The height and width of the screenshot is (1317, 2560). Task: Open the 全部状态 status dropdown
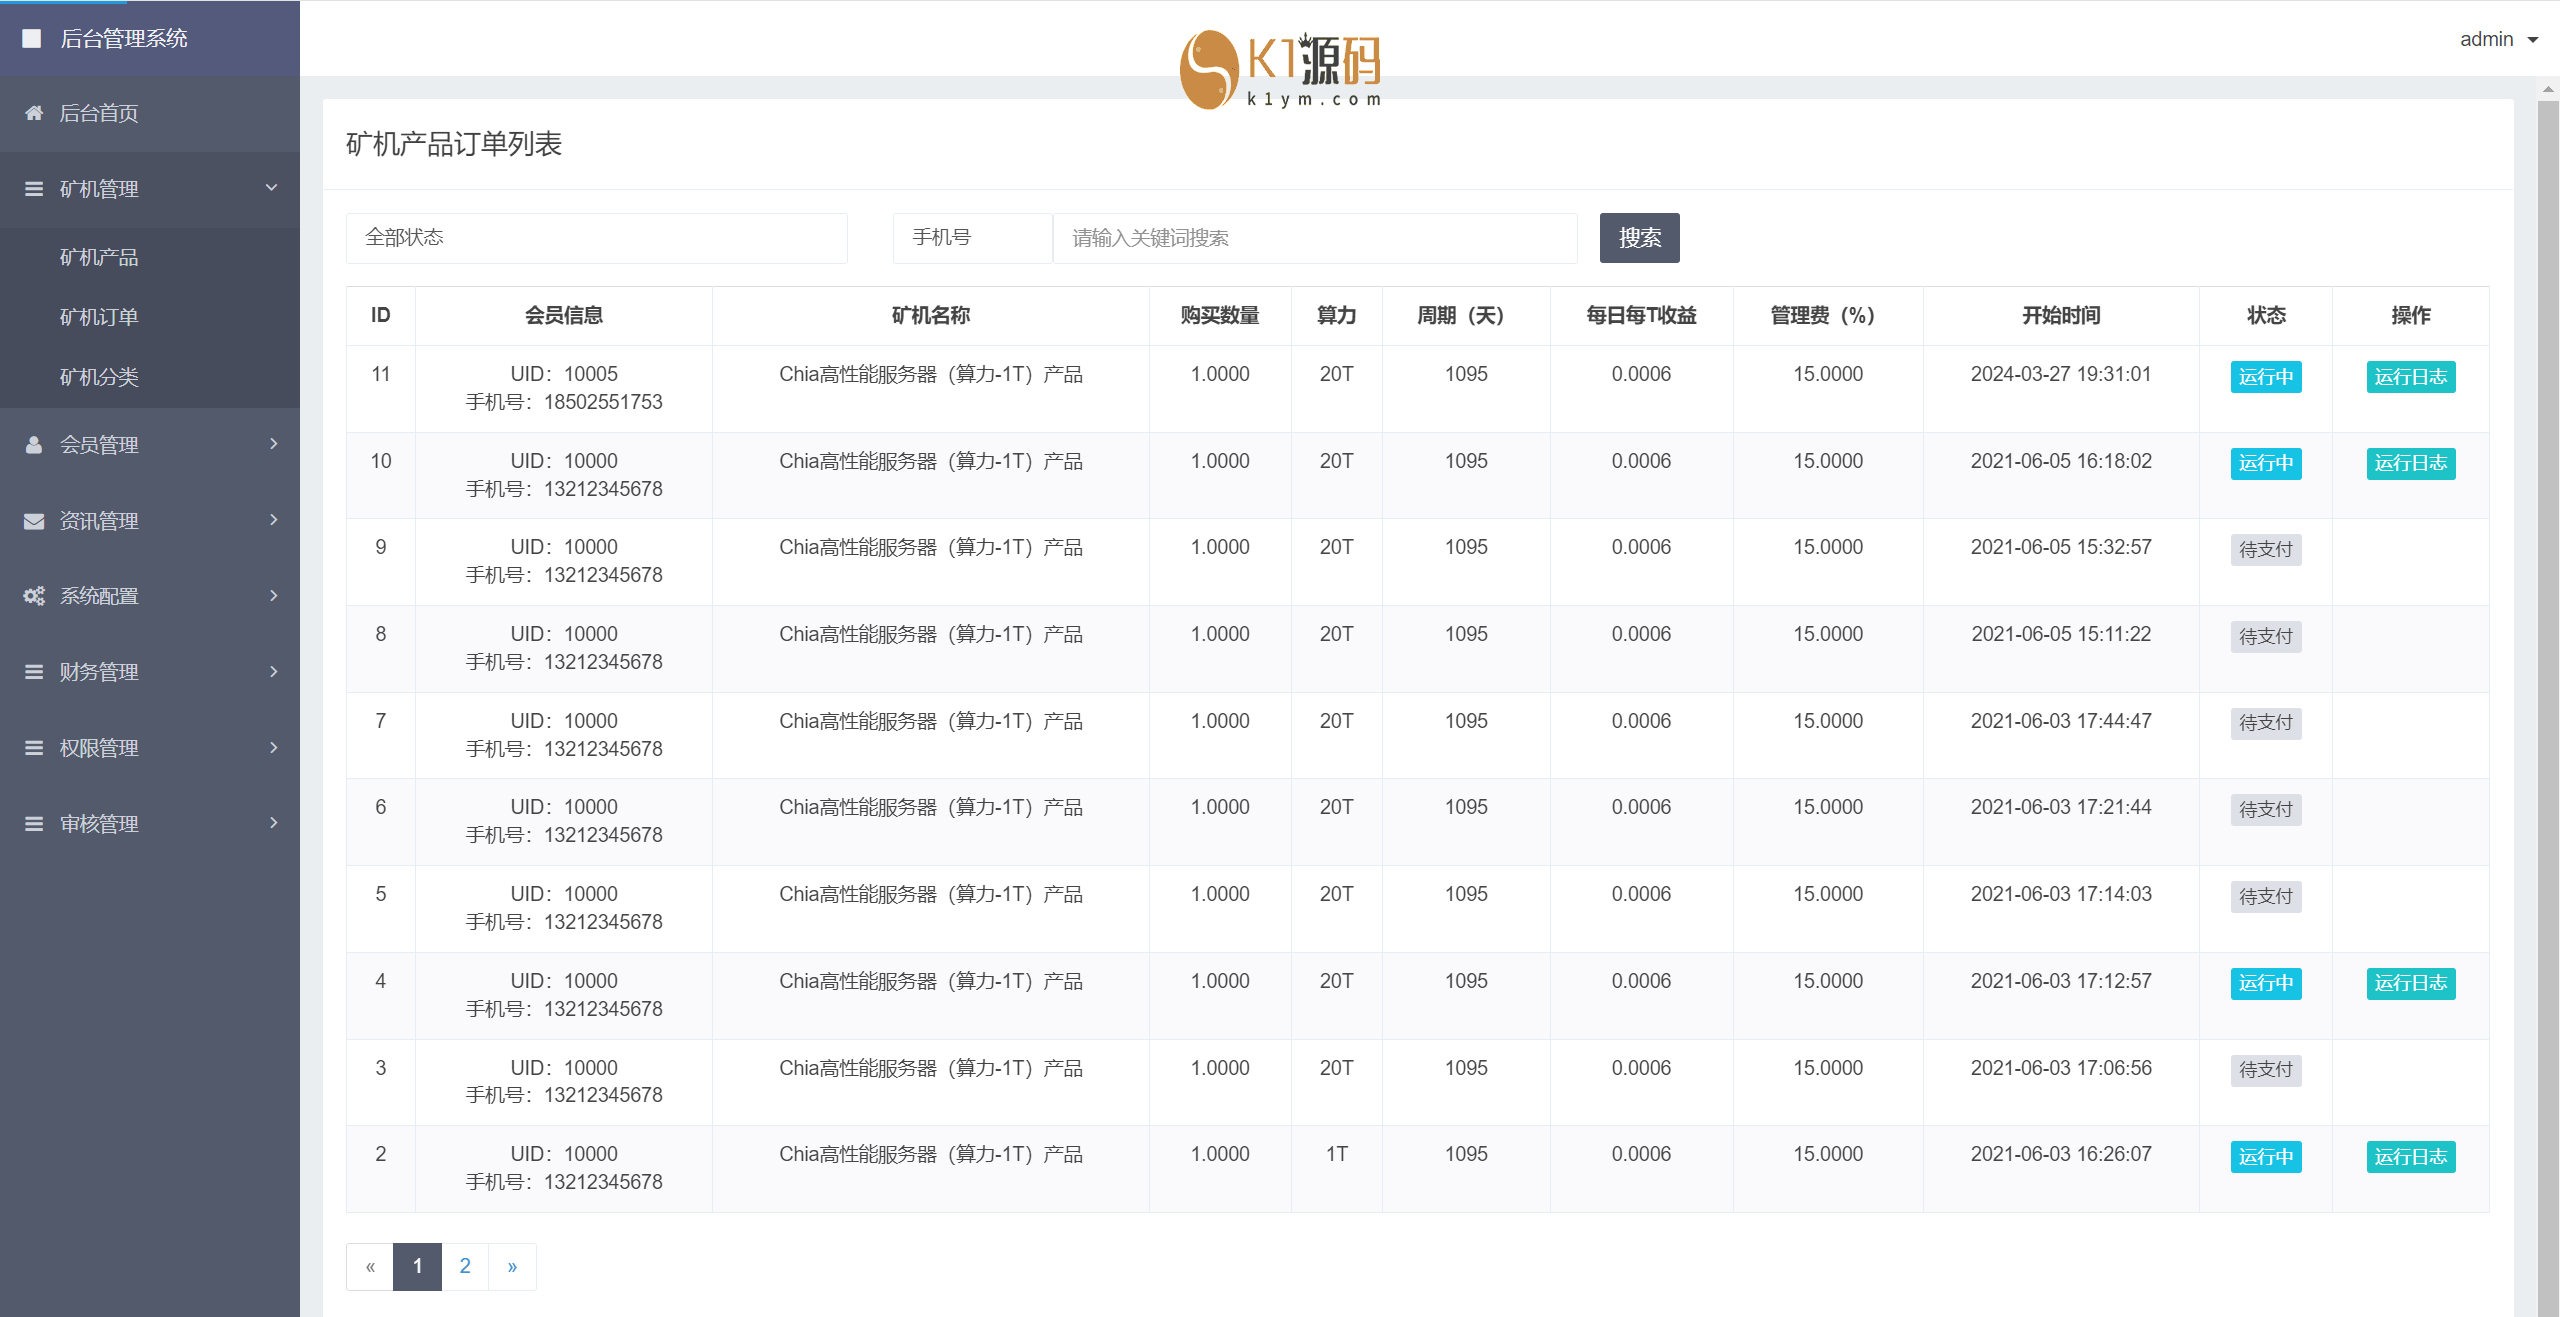pos(596,238)
